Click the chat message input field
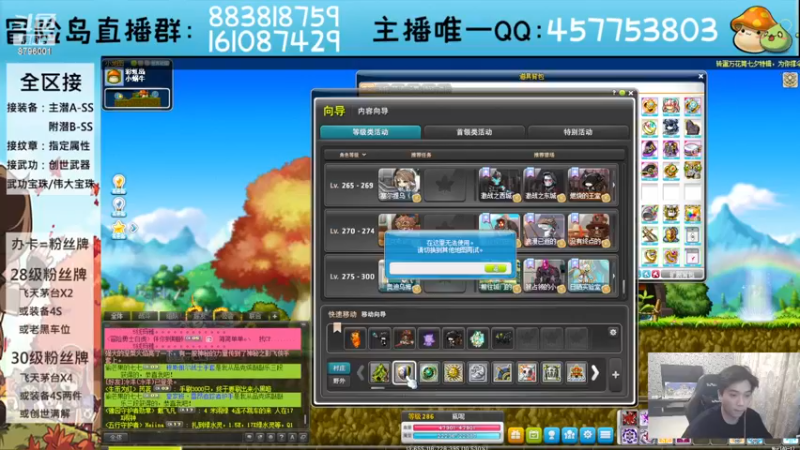The height and width of the screenshot is (450, 800). (186, 437)
